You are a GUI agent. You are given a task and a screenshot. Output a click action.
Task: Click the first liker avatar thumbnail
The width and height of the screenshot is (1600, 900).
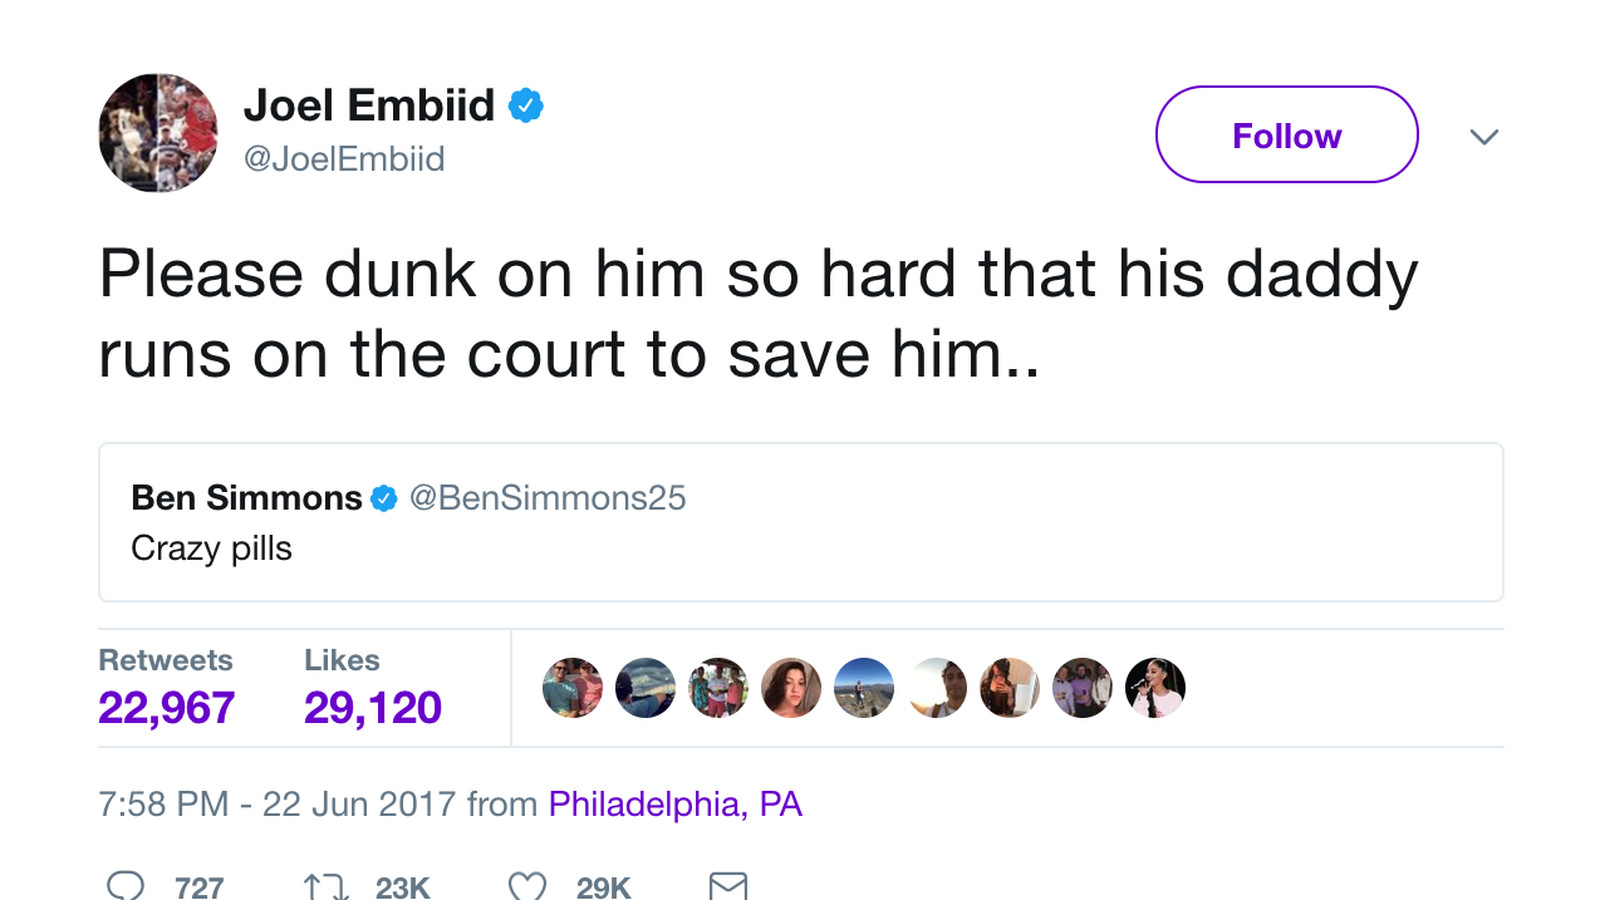pyautogui.click(x=572, y=688)
